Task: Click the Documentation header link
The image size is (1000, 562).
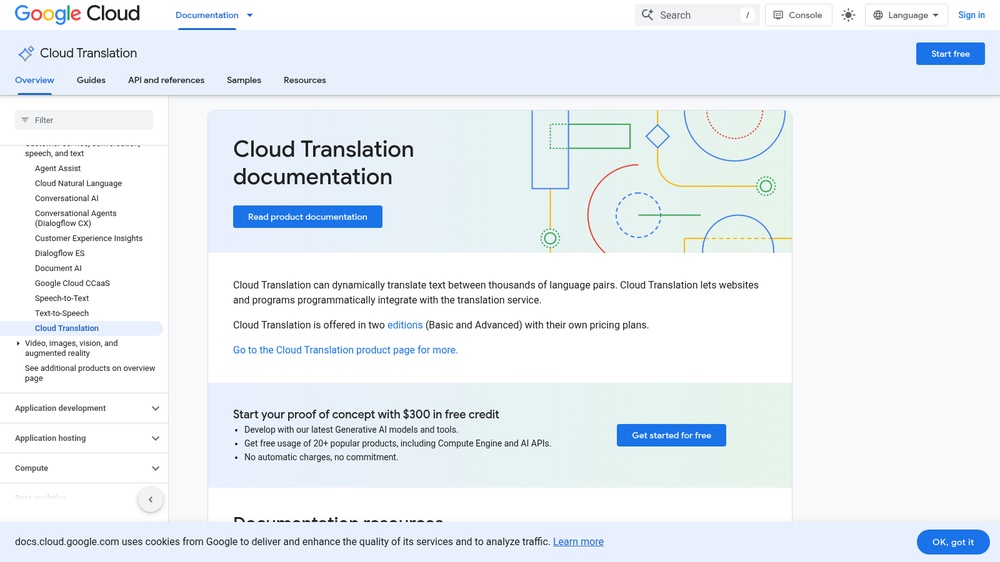Action: click(x=207, y=15)
